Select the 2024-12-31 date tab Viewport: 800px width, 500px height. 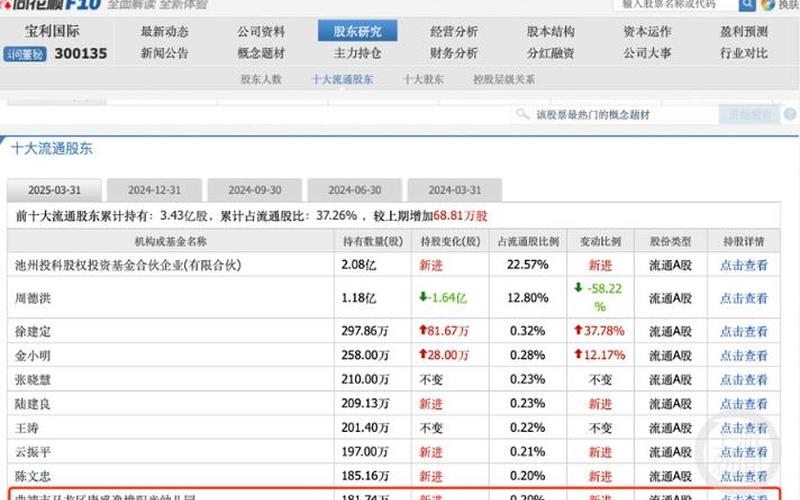point(154,190)
